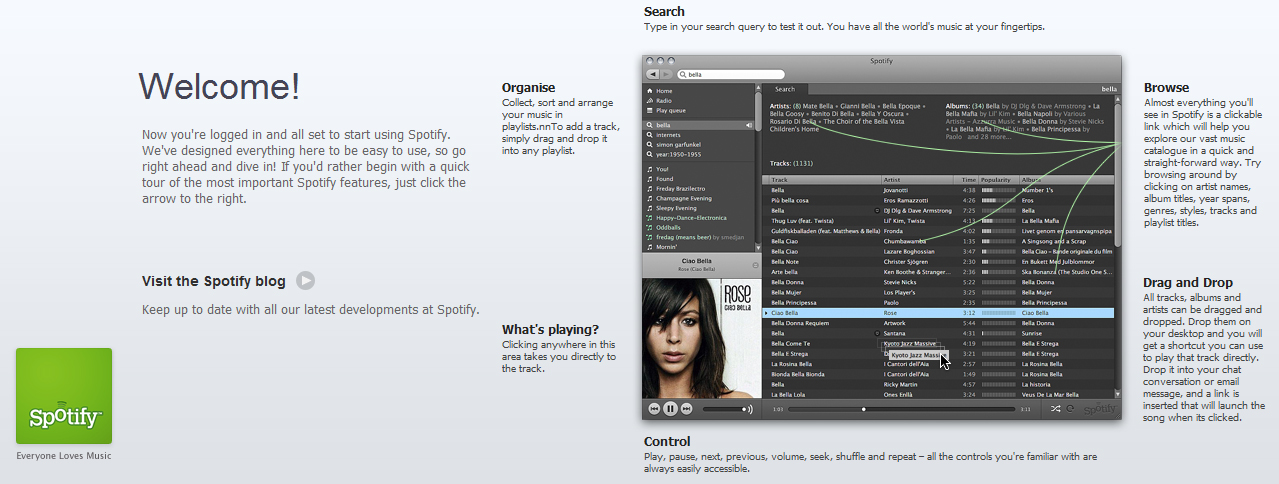This screenshot has width=1279, height=484.
Task: Go forward with the right navigation arrow
Action: point(666,75)
